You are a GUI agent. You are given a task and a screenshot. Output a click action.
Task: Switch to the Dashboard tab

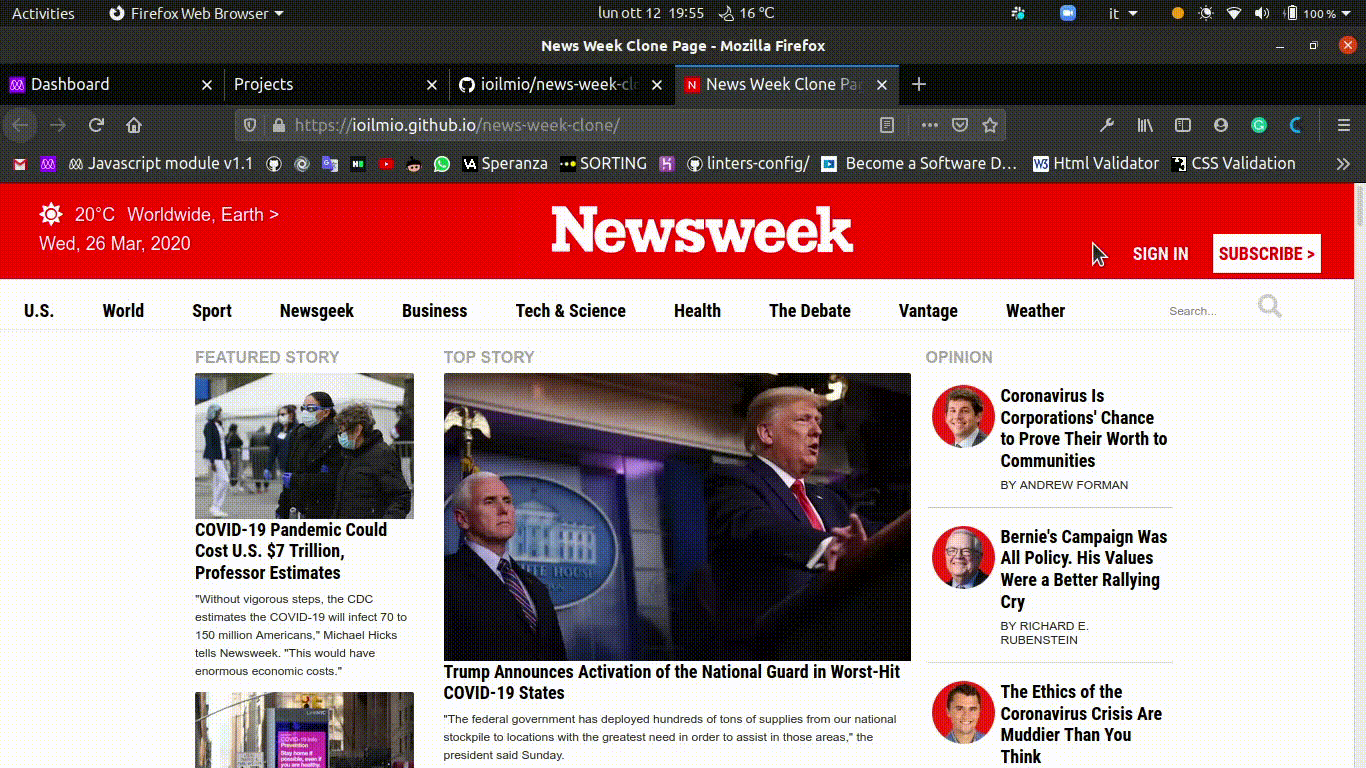112,84
